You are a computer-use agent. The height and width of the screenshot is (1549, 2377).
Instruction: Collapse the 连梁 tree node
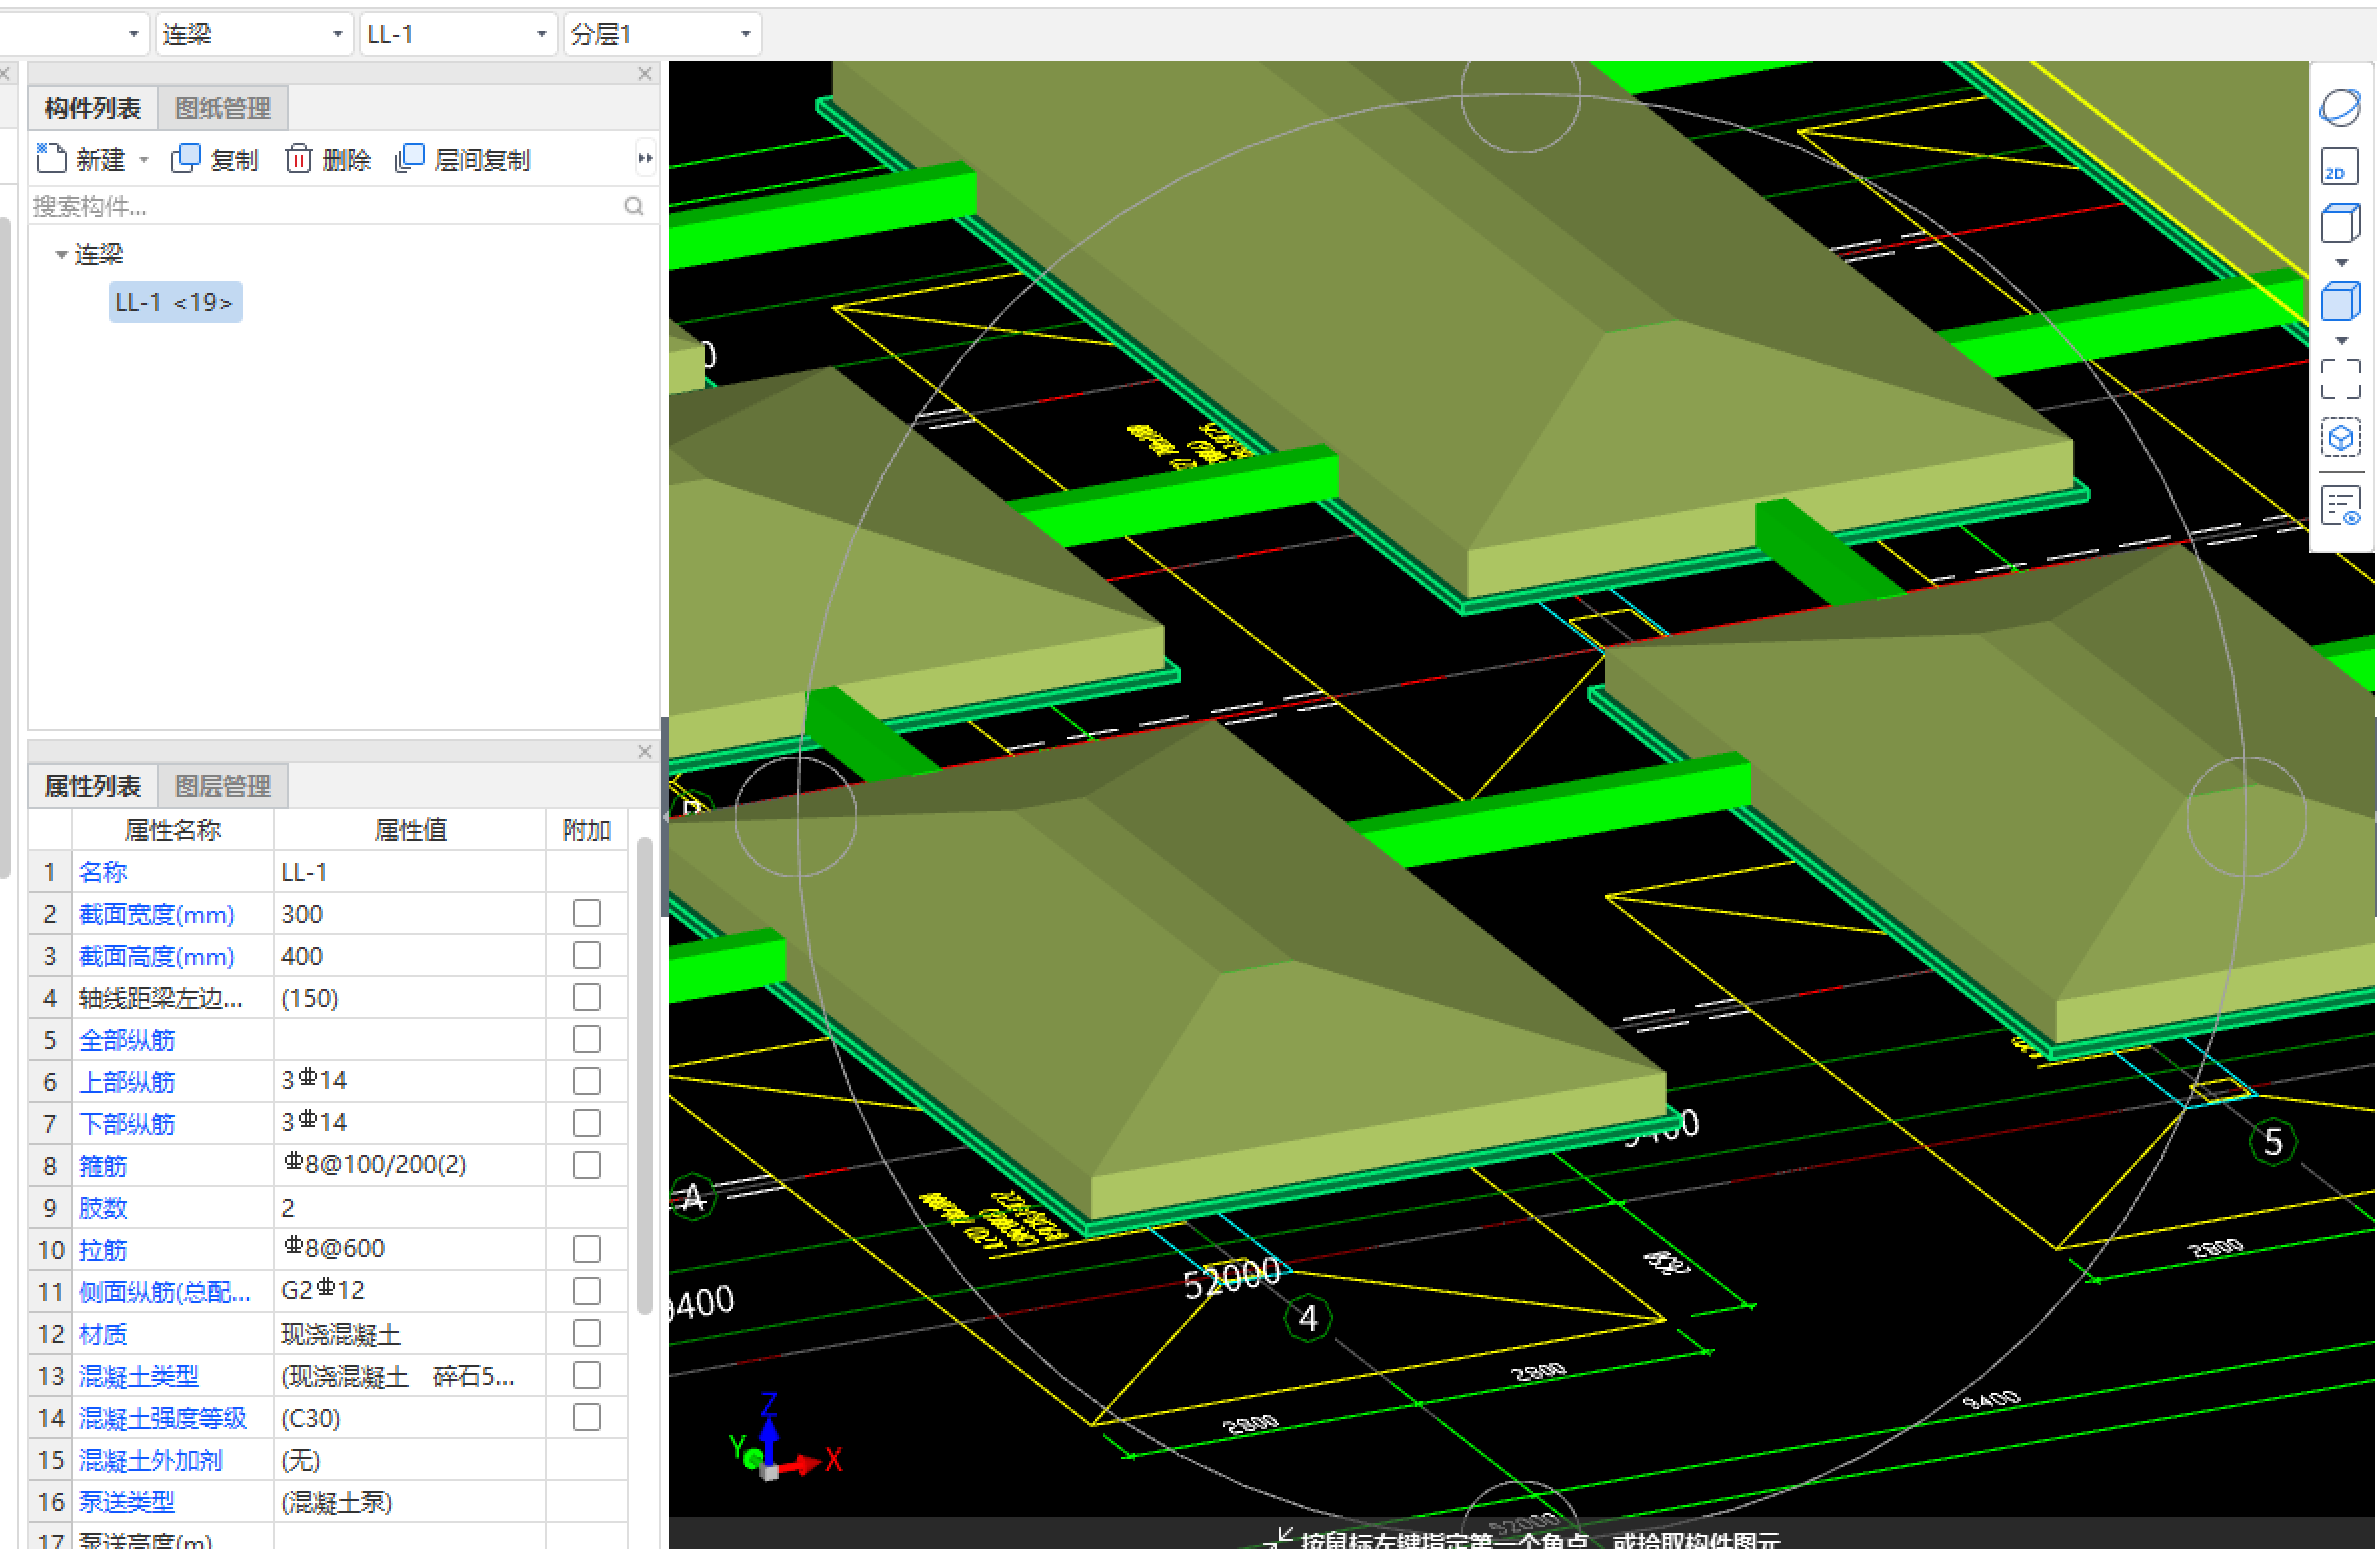coord(62,255)
